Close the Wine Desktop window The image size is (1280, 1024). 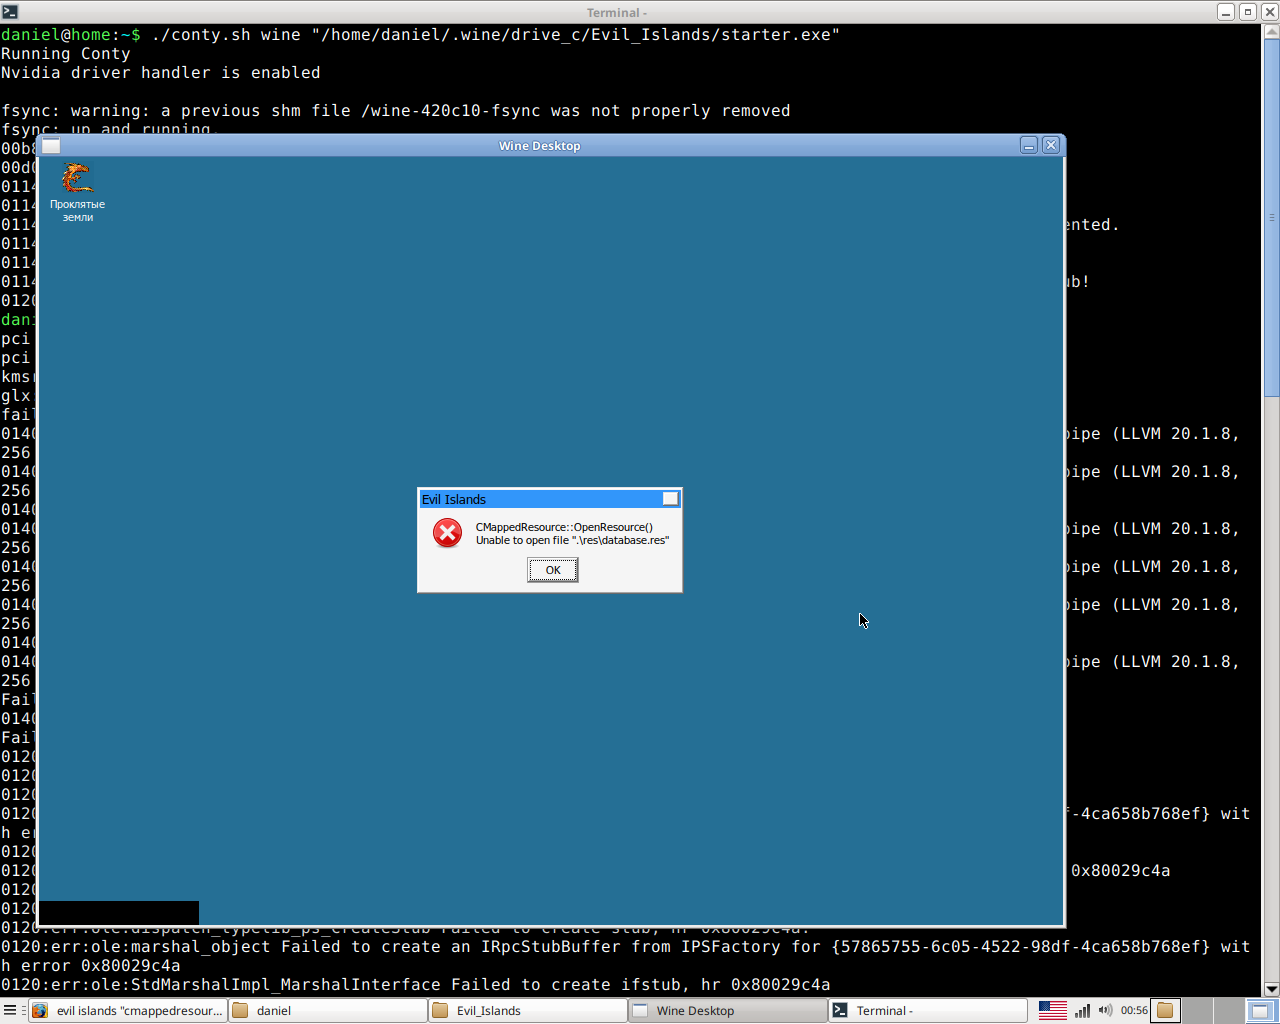(x=1051, y=146)
